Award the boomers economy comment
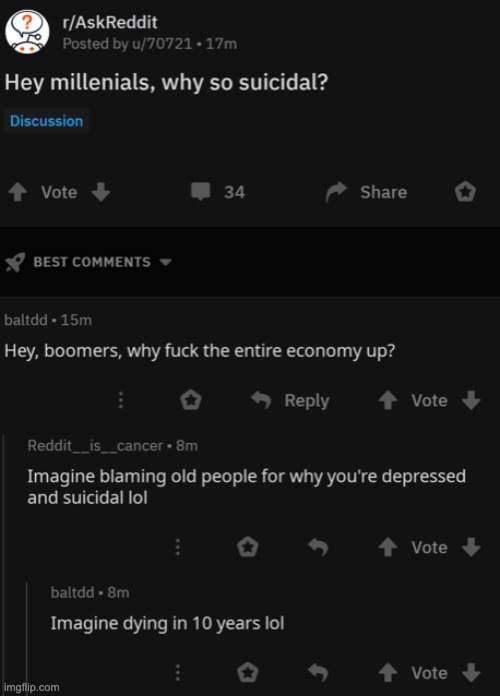Image resolution: width=500 pixels, height=696 pixels. pyautogui.click(x=191, y=400)
